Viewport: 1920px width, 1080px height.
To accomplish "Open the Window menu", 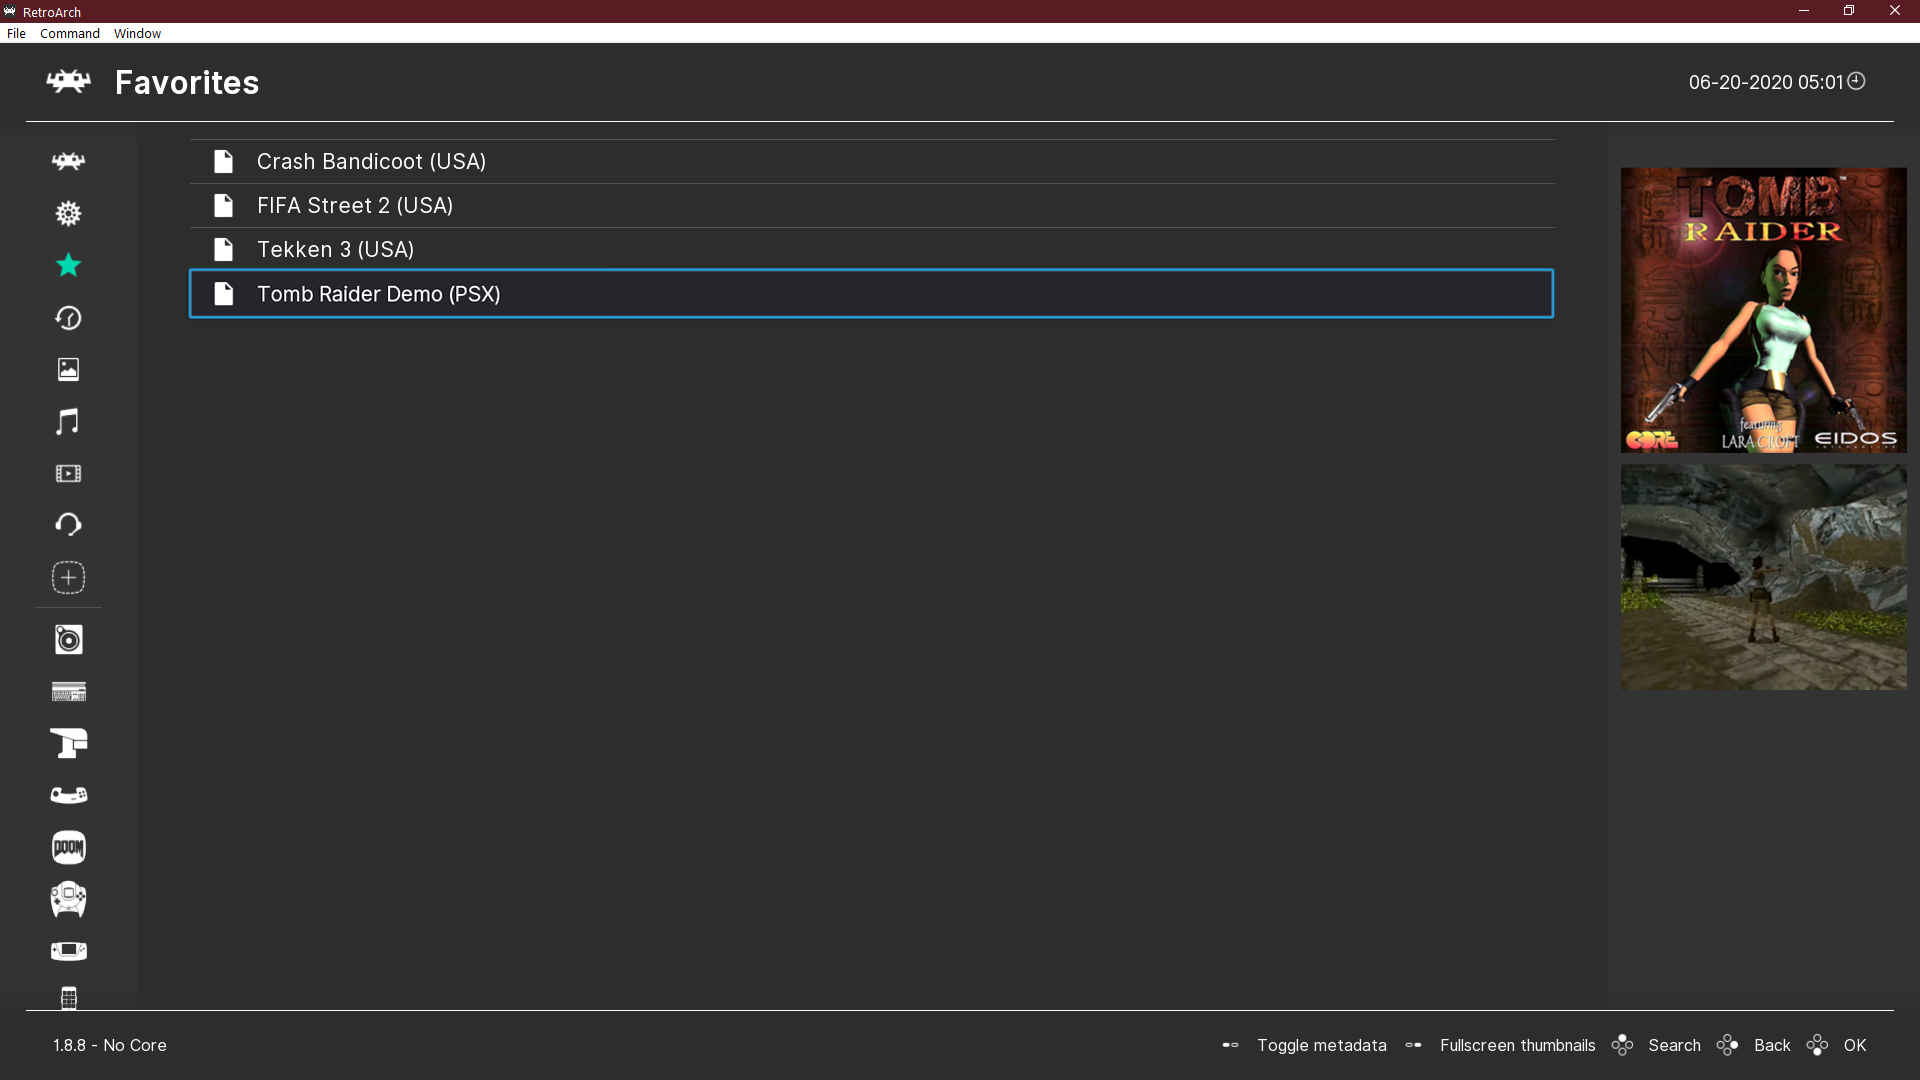I will 137,33.
